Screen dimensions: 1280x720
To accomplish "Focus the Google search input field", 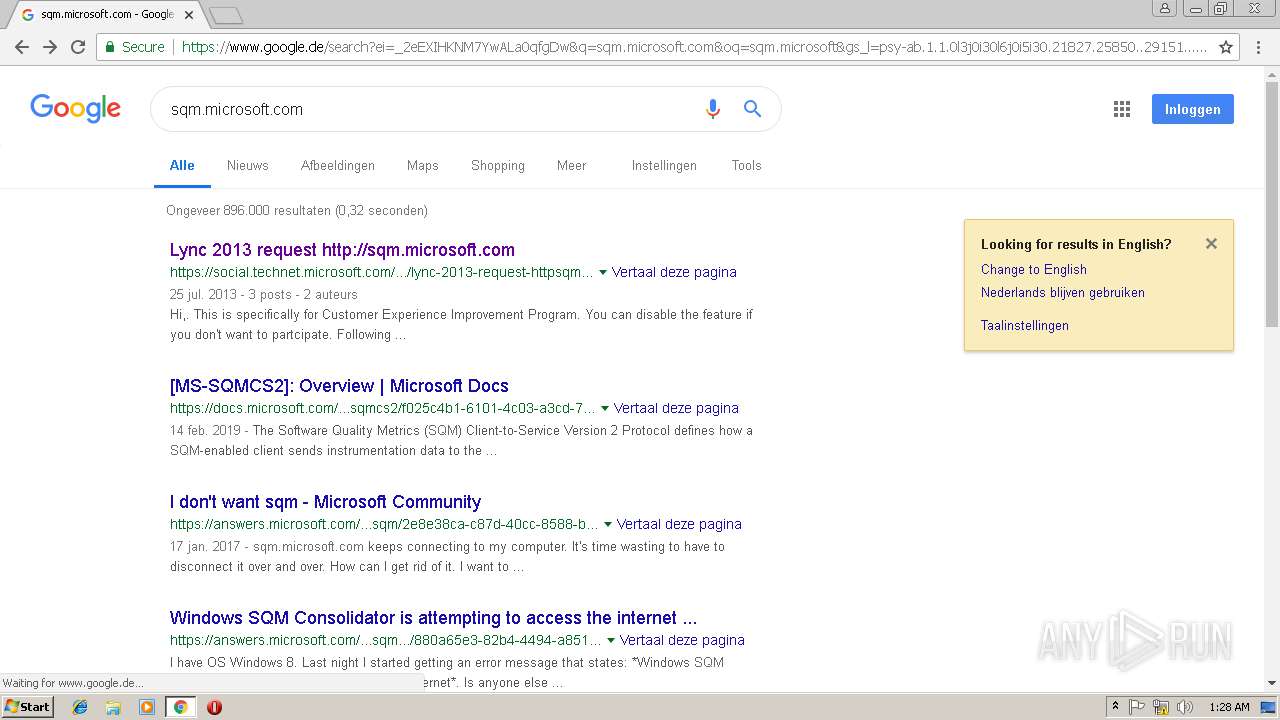I will pos(430,109).
